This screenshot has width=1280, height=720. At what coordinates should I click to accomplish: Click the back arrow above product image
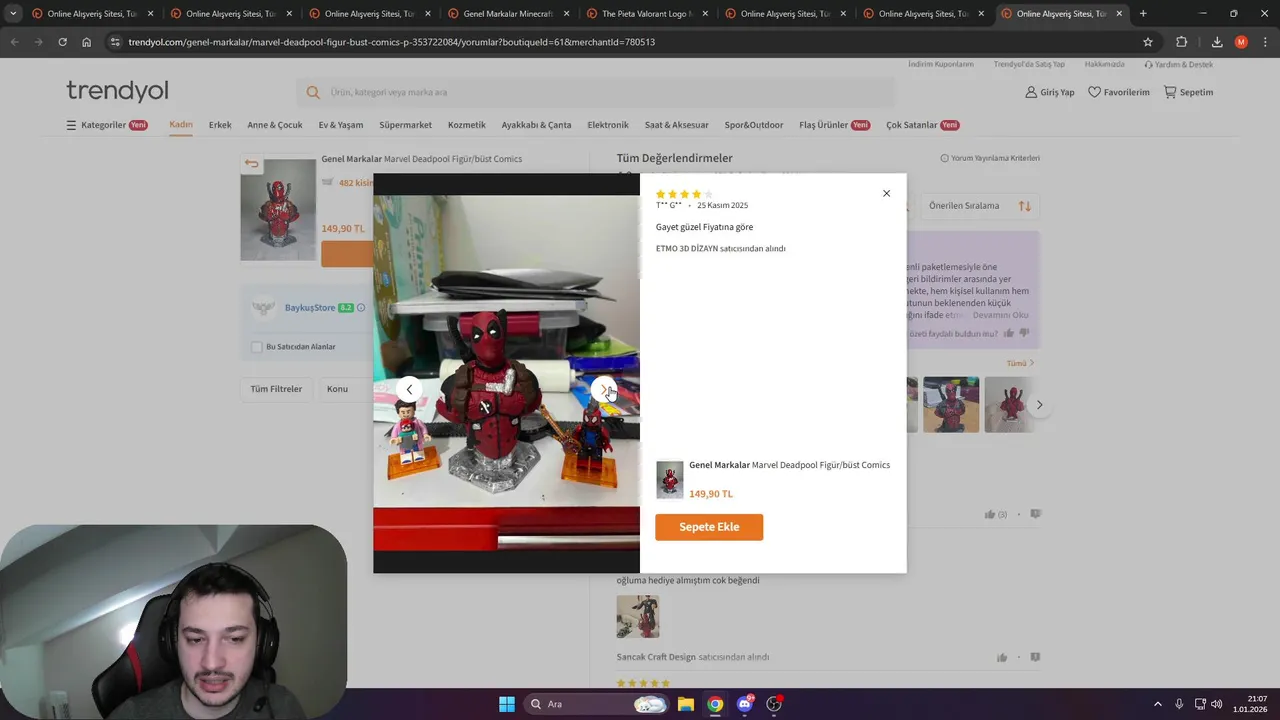point(251,164)
